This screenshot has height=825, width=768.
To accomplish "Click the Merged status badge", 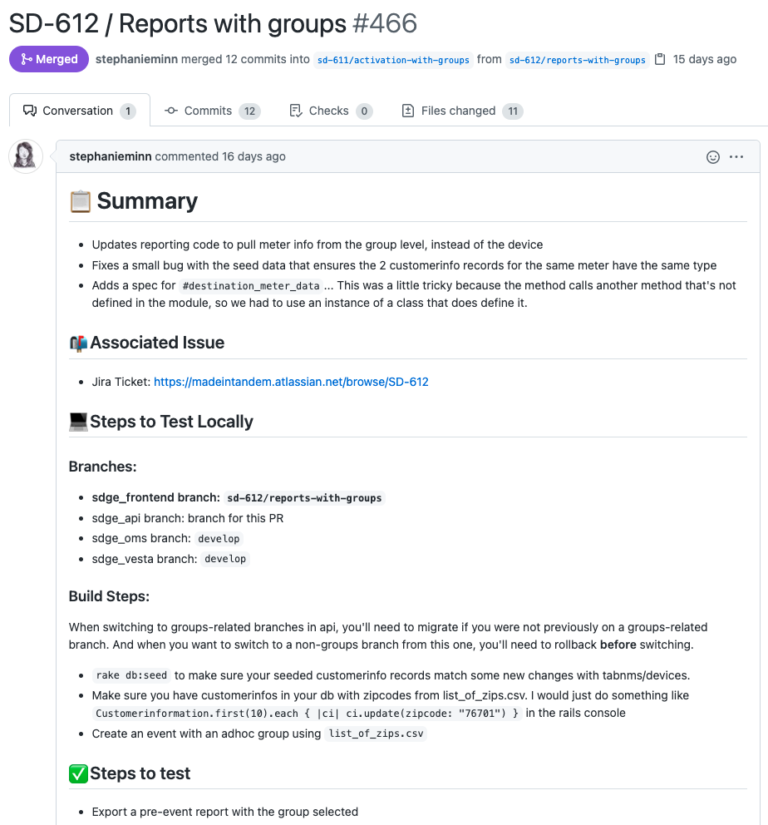I will (x=48, y=59).
